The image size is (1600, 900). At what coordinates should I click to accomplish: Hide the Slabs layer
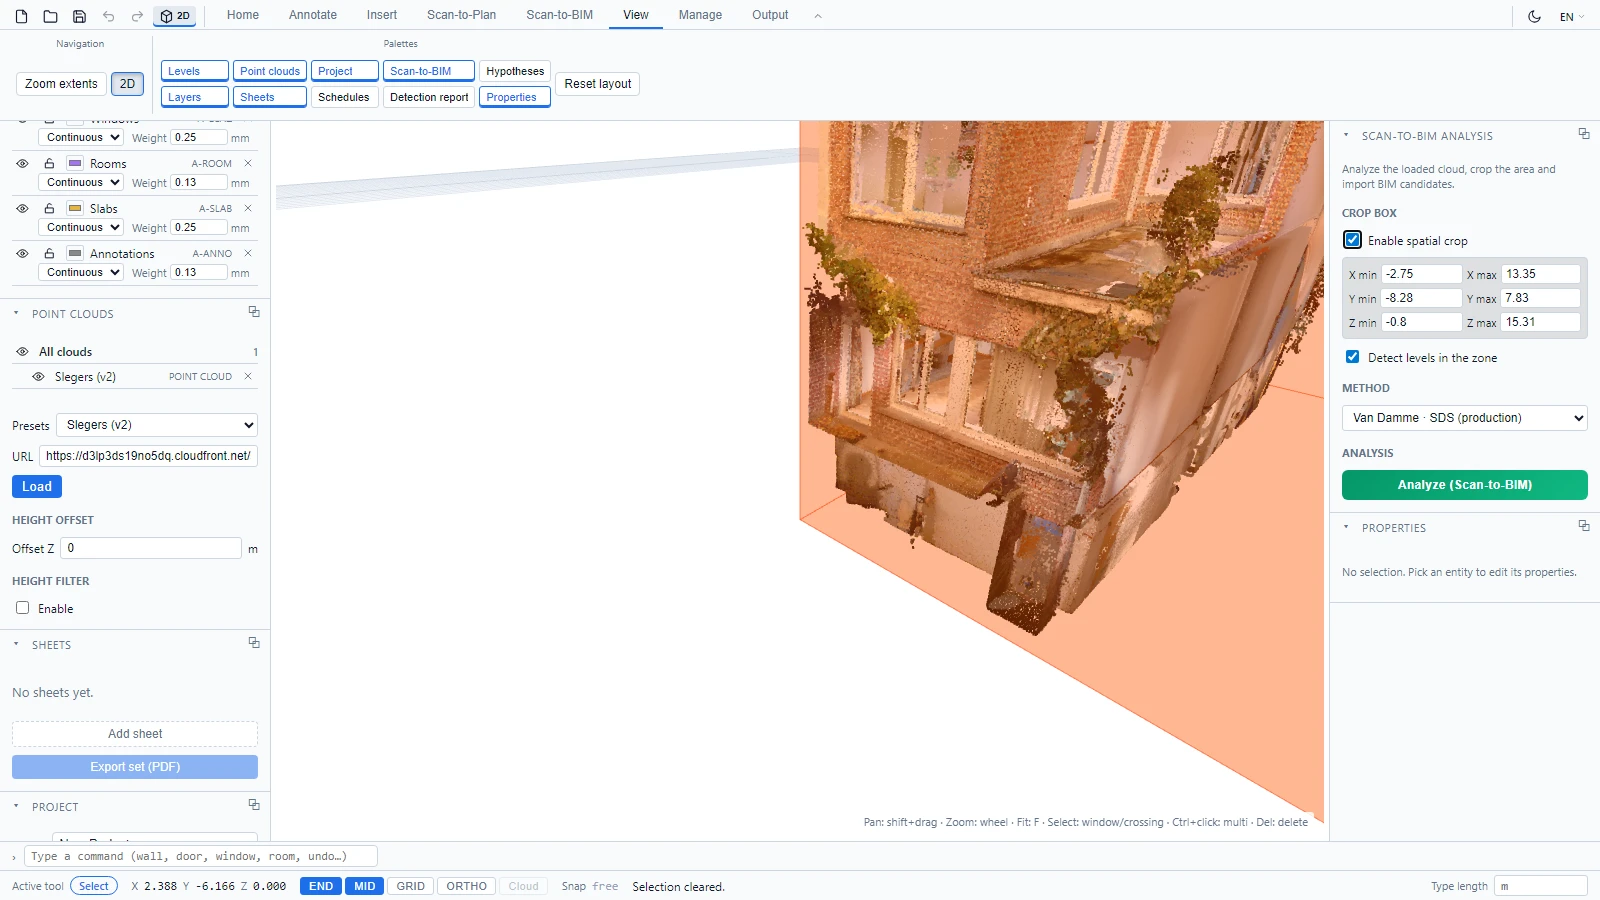pyautogui.click(x=22, y=208)
